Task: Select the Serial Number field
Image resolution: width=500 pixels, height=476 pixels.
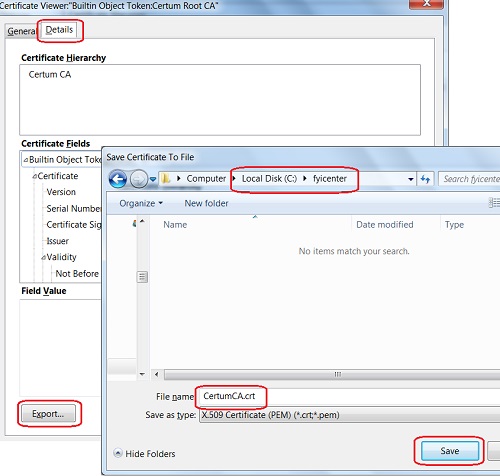Action: pos(74,209)
